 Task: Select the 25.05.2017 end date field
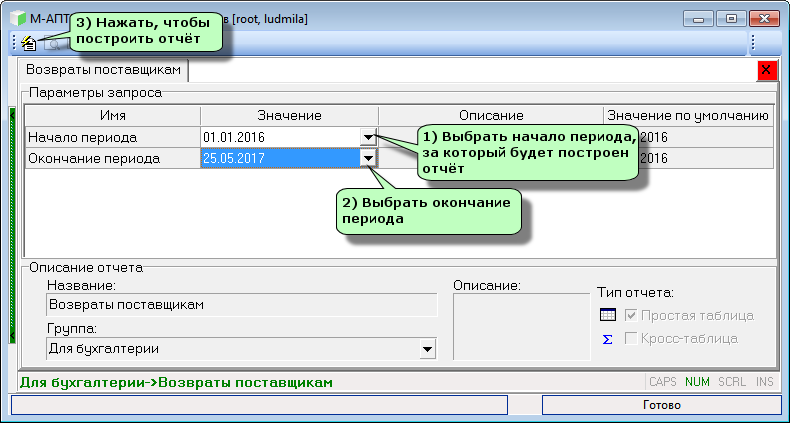[x=281, y=159]
